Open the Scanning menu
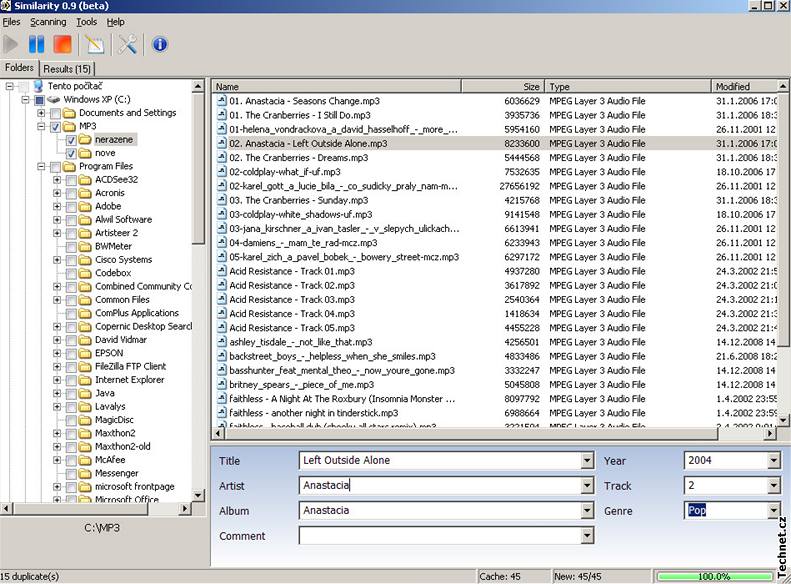 [48, 21]
